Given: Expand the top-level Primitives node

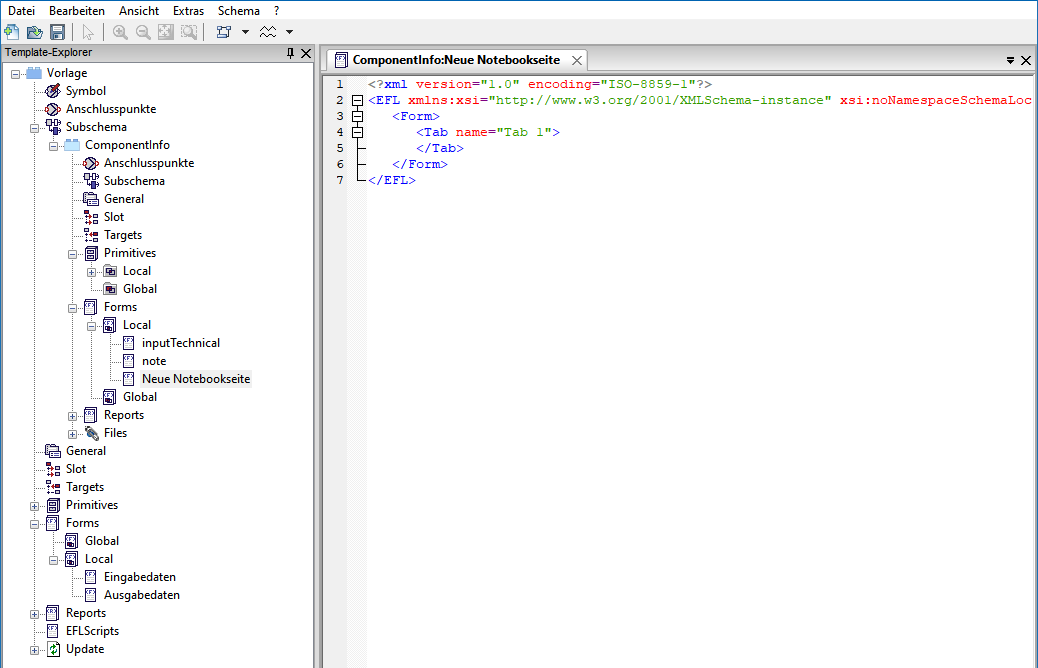Looking at the screenshot, I should tap(34, 506).
